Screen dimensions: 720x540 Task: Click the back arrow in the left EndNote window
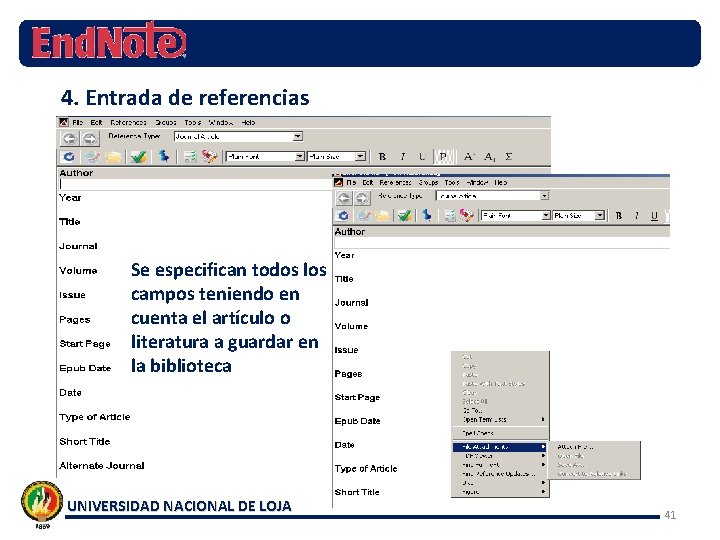pyautogui.click(x=69, y=138)
